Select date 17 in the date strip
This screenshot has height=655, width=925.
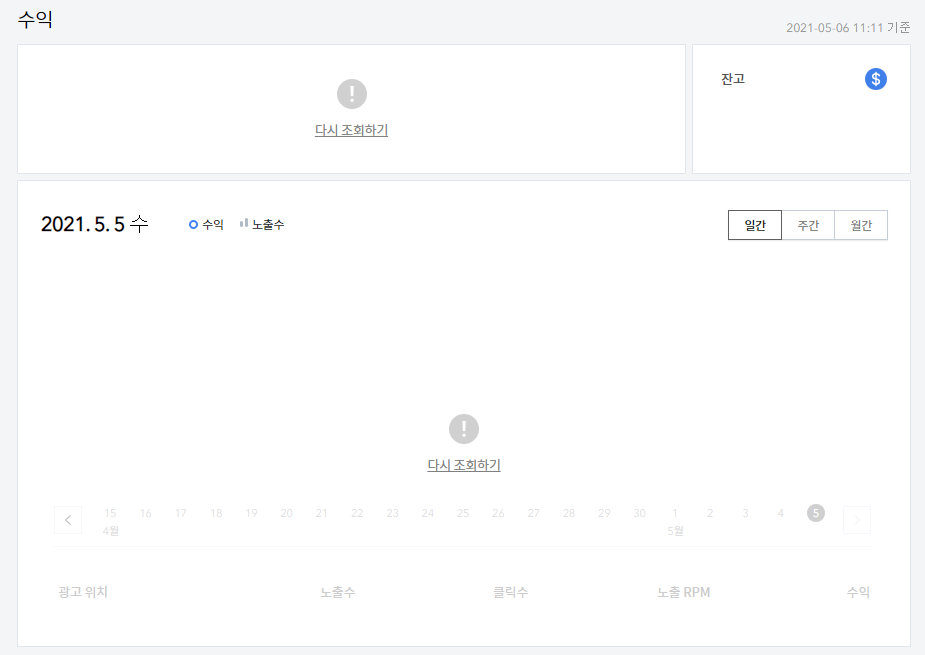point(181,513)
